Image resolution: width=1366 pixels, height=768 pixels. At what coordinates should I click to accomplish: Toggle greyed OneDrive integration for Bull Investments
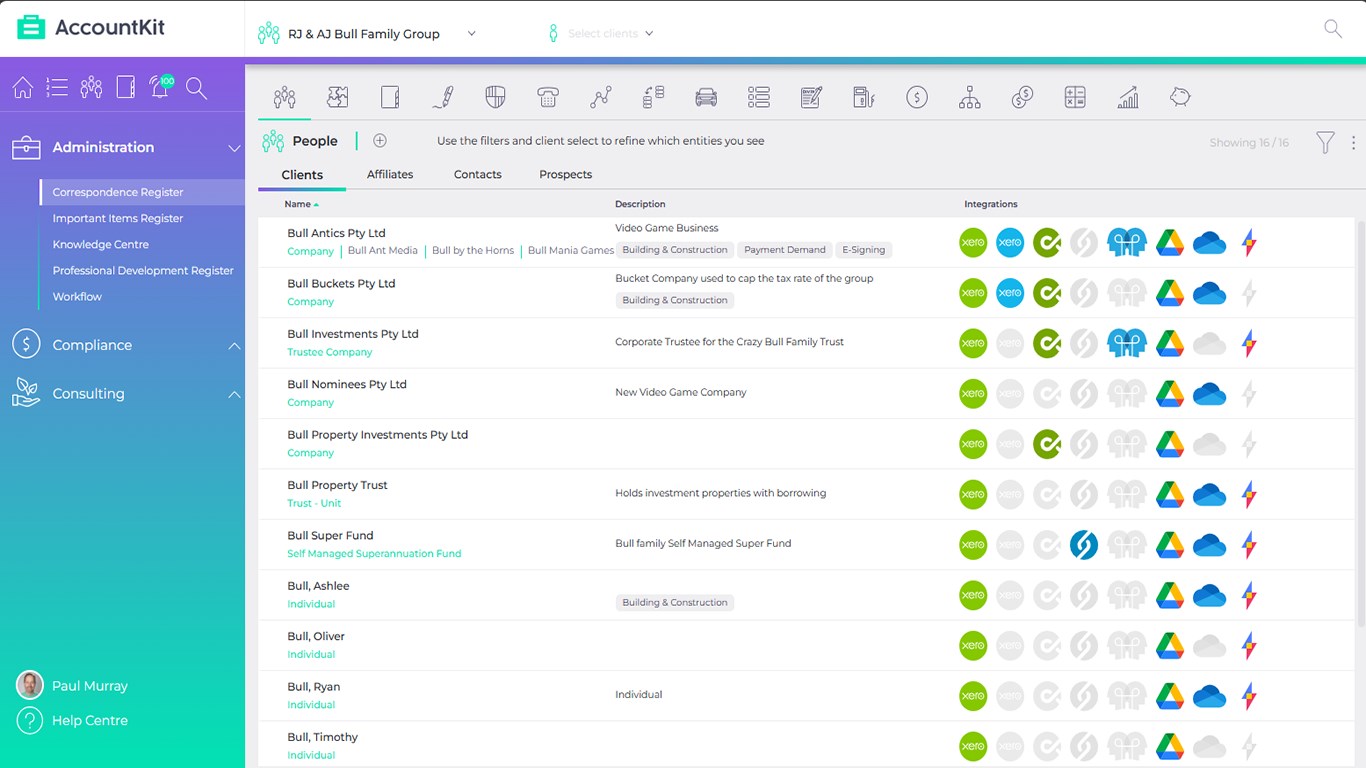click(x=1209, y=344)
